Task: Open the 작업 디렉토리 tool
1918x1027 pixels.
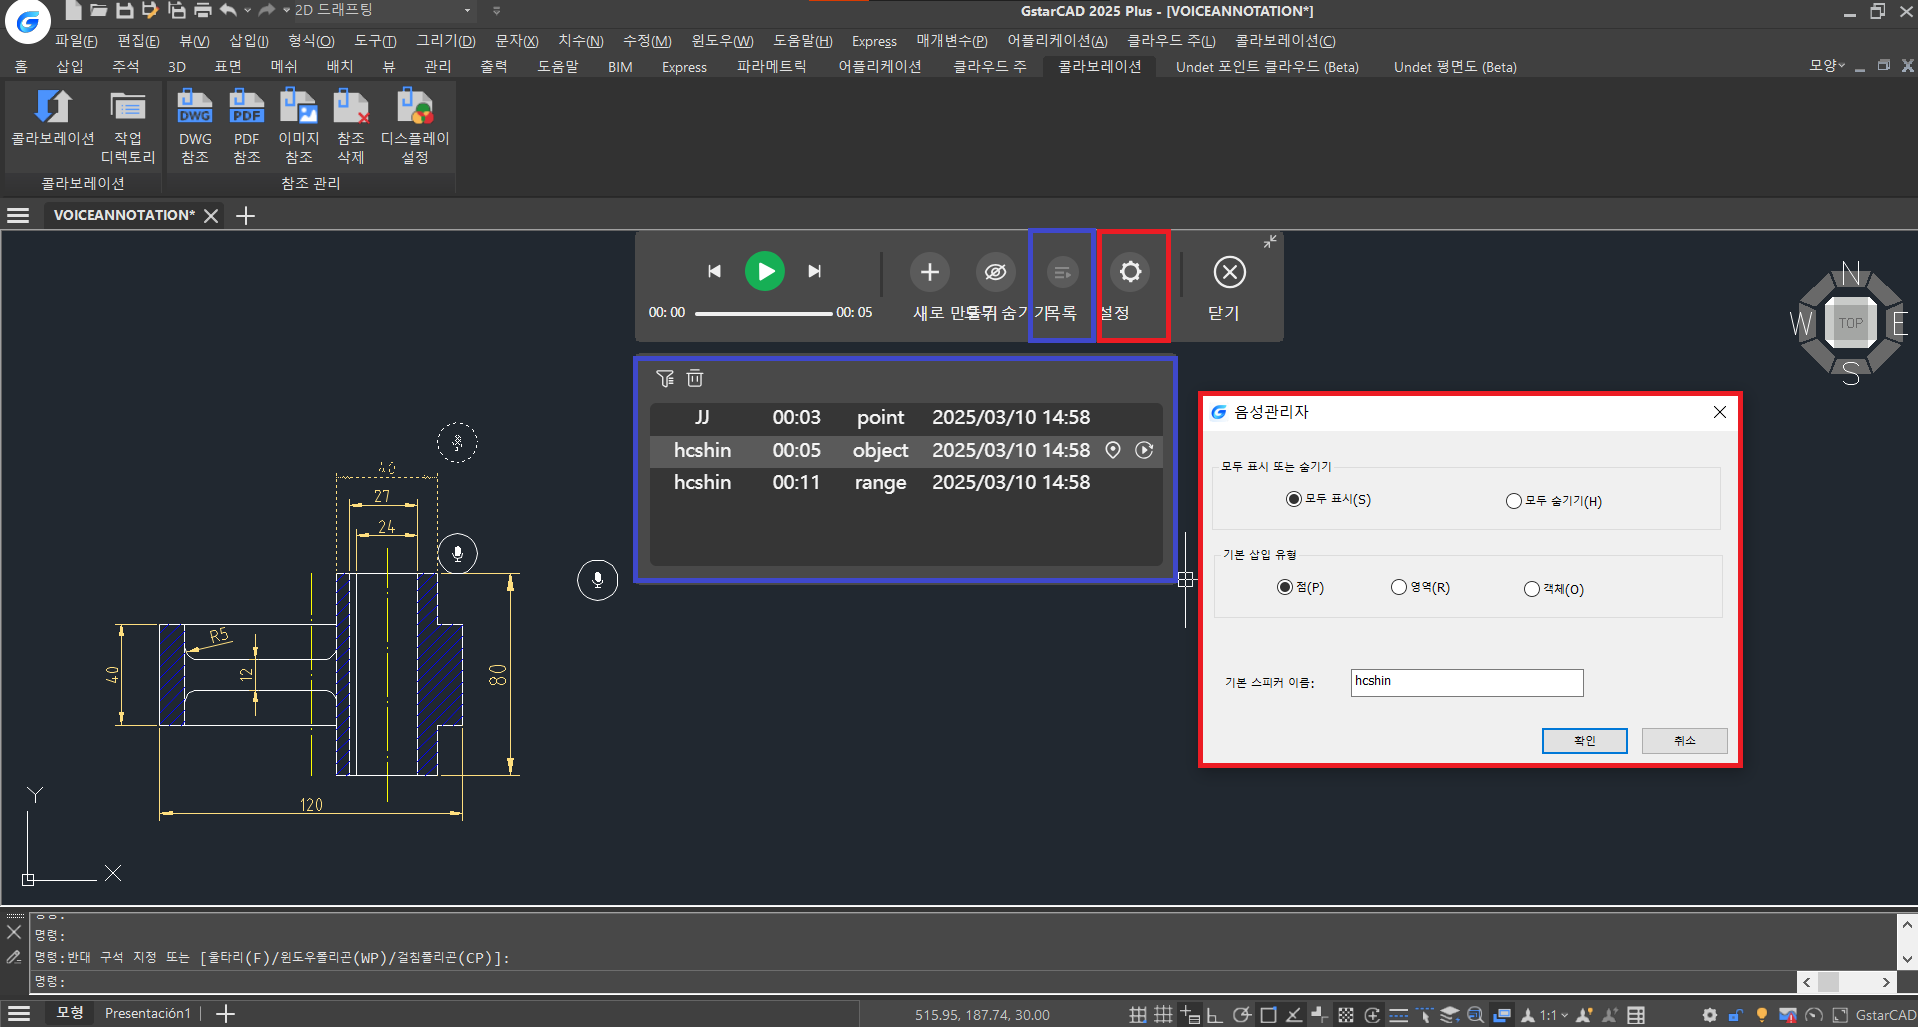Action: pos(128,127)
